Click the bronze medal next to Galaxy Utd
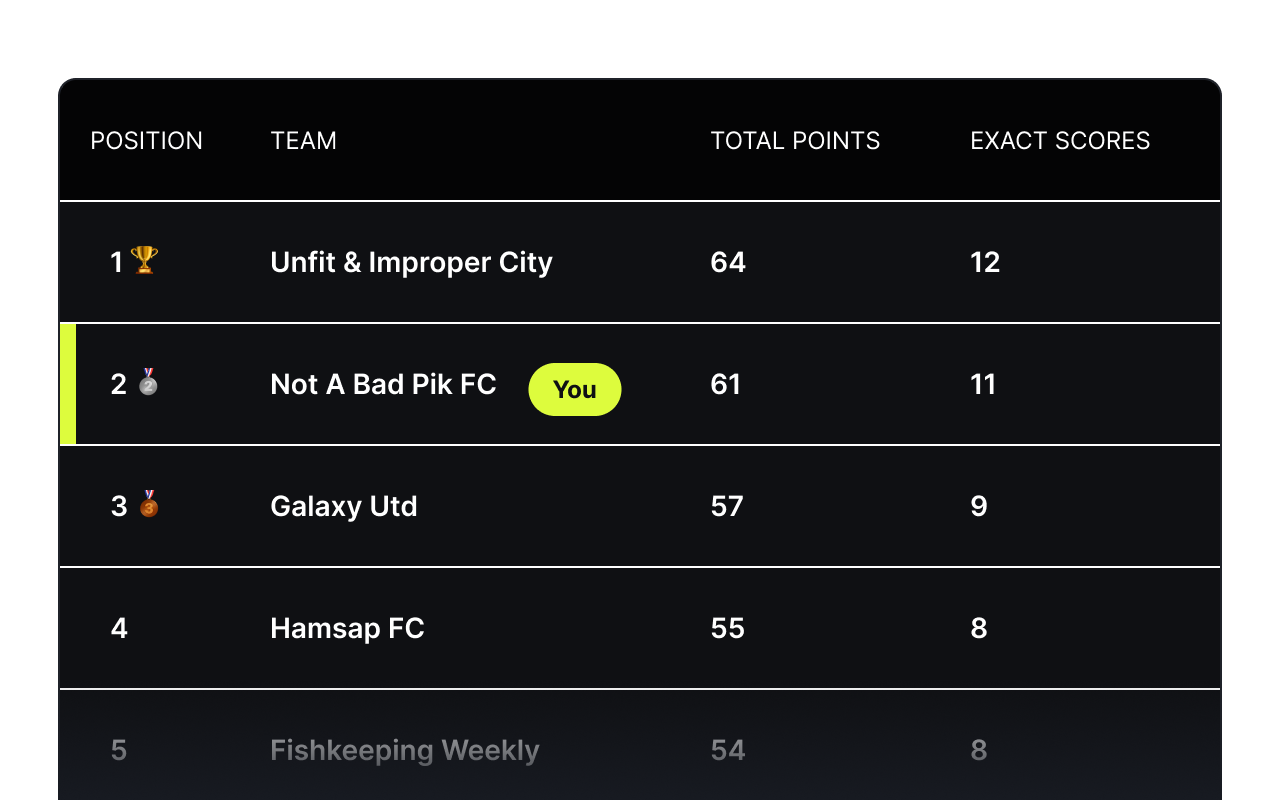 pos(148,506)
